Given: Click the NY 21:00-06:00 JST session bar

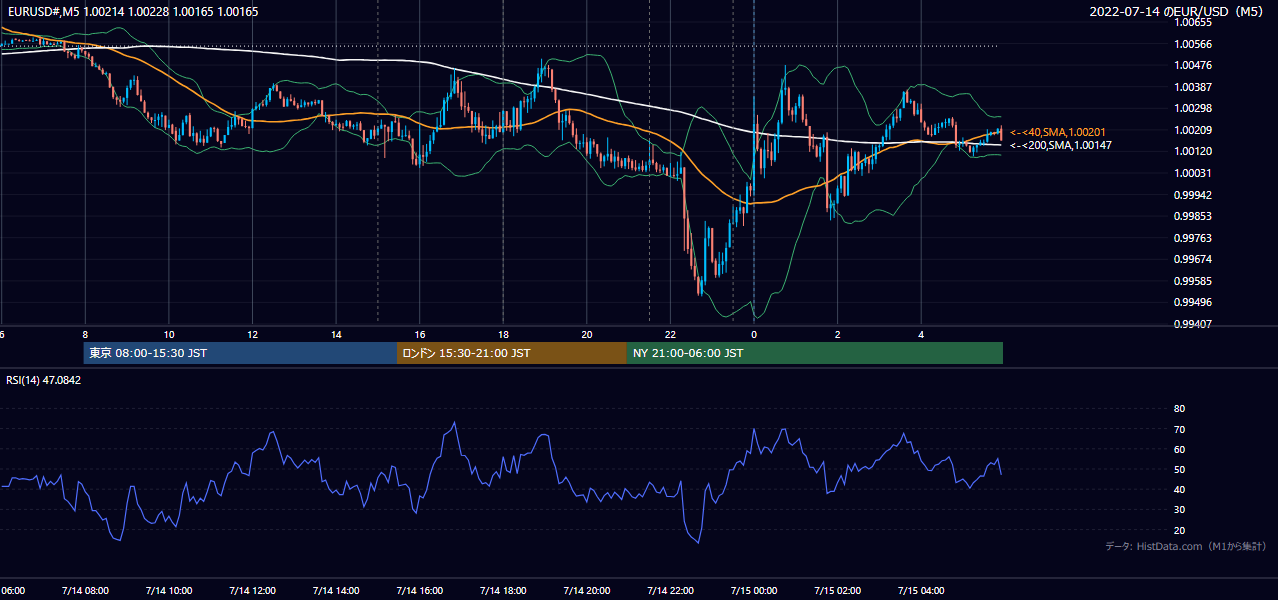Looking at the screenshot, I should (815, 353).
